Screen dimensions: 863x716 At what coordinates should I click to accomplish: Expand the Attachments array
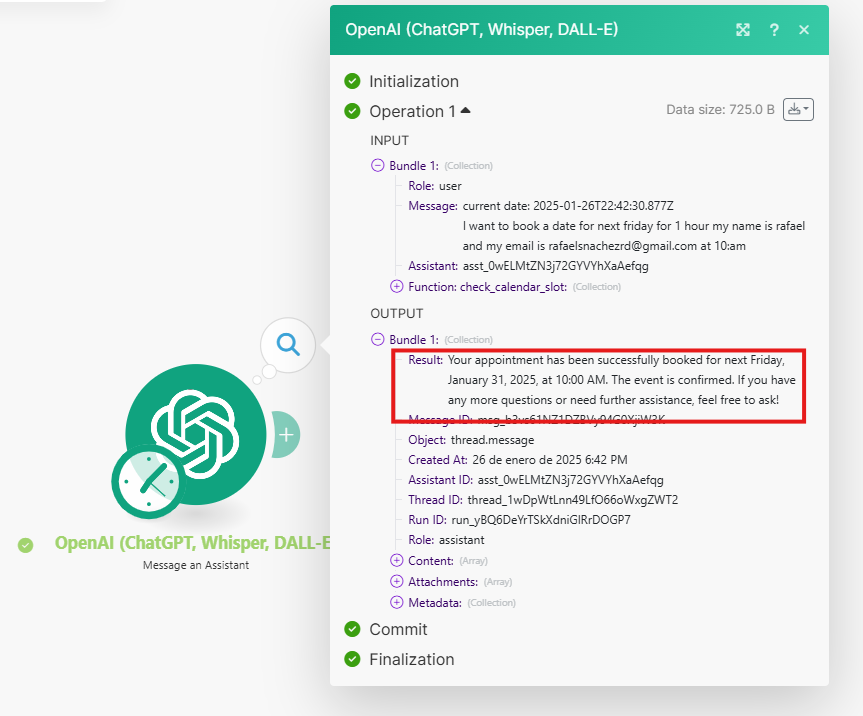click(x=396, y=581)
